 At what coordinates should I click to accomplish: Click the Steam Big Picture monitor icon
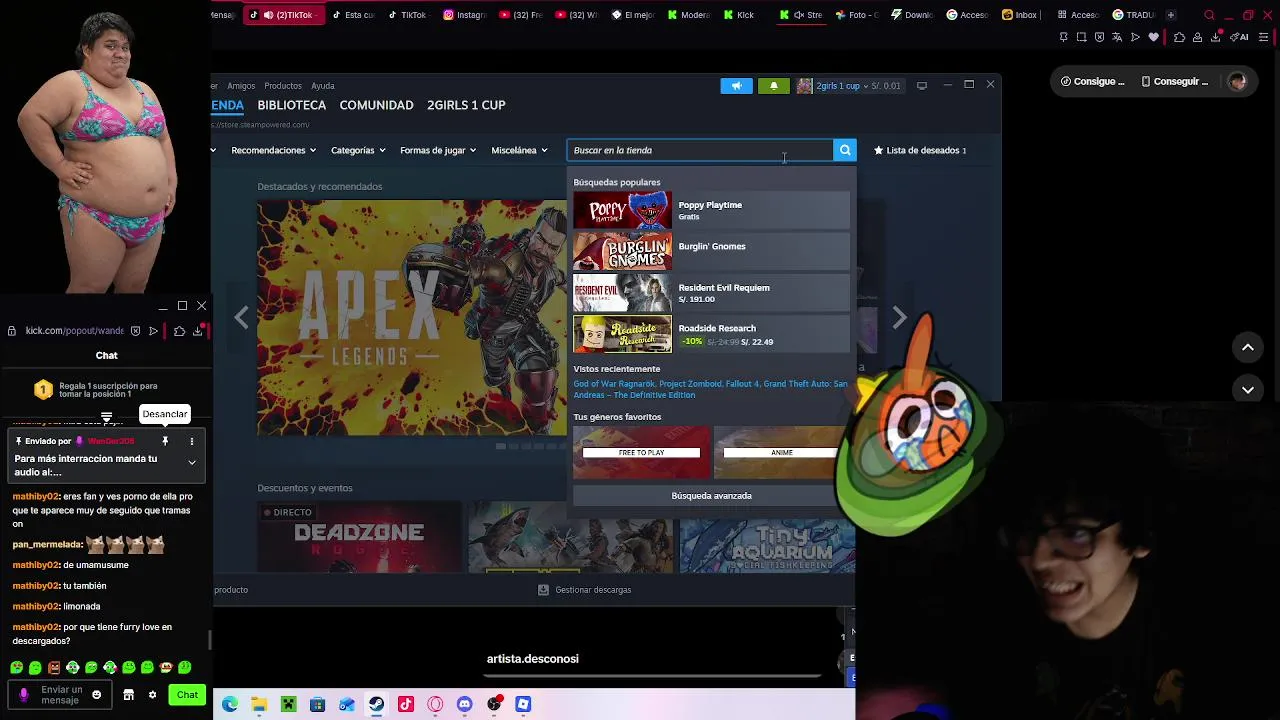tap(922, 86)
